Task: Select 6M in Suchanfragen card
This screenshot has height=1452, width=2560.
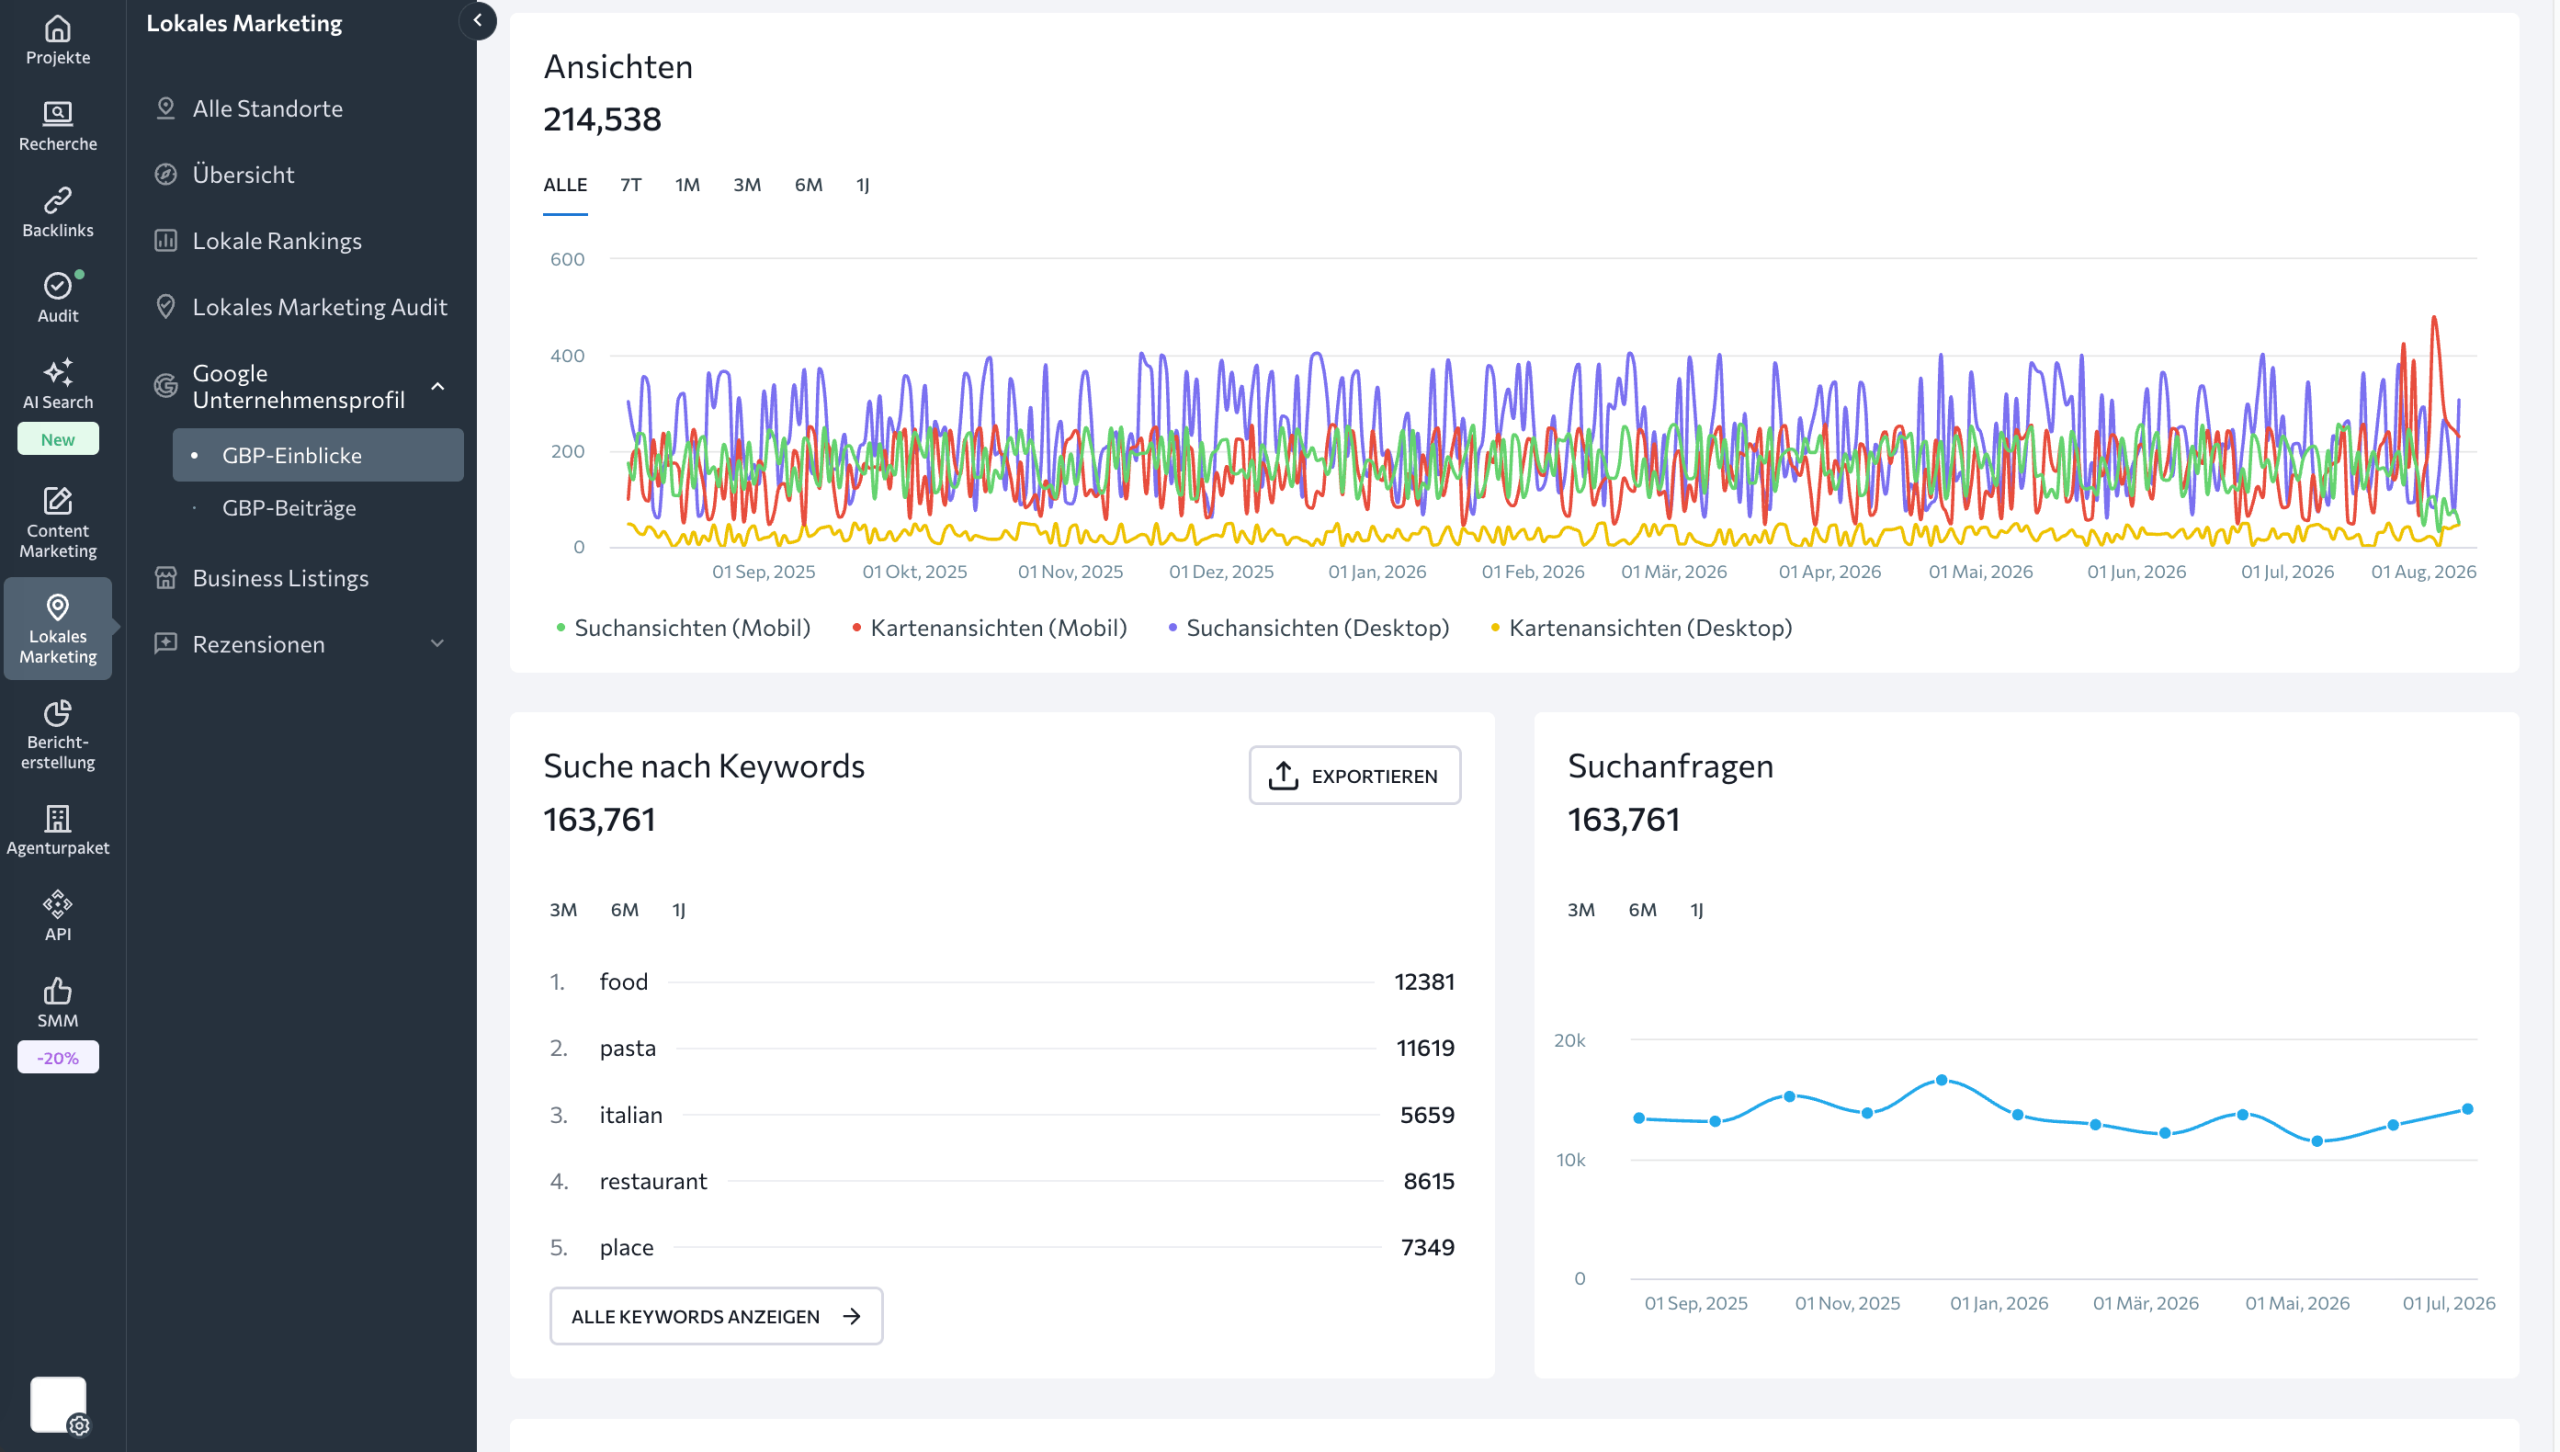Action: click(x=1643, y=910)
